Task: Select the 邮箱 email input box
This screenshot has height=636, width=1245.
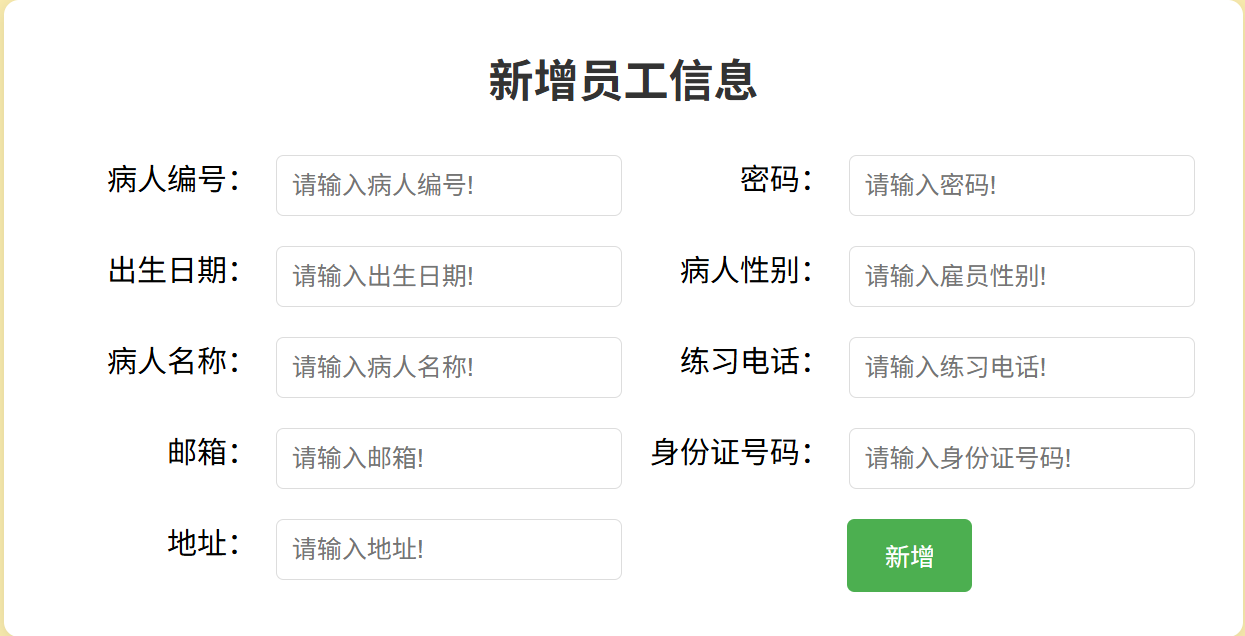Action: tap(448, 458)
